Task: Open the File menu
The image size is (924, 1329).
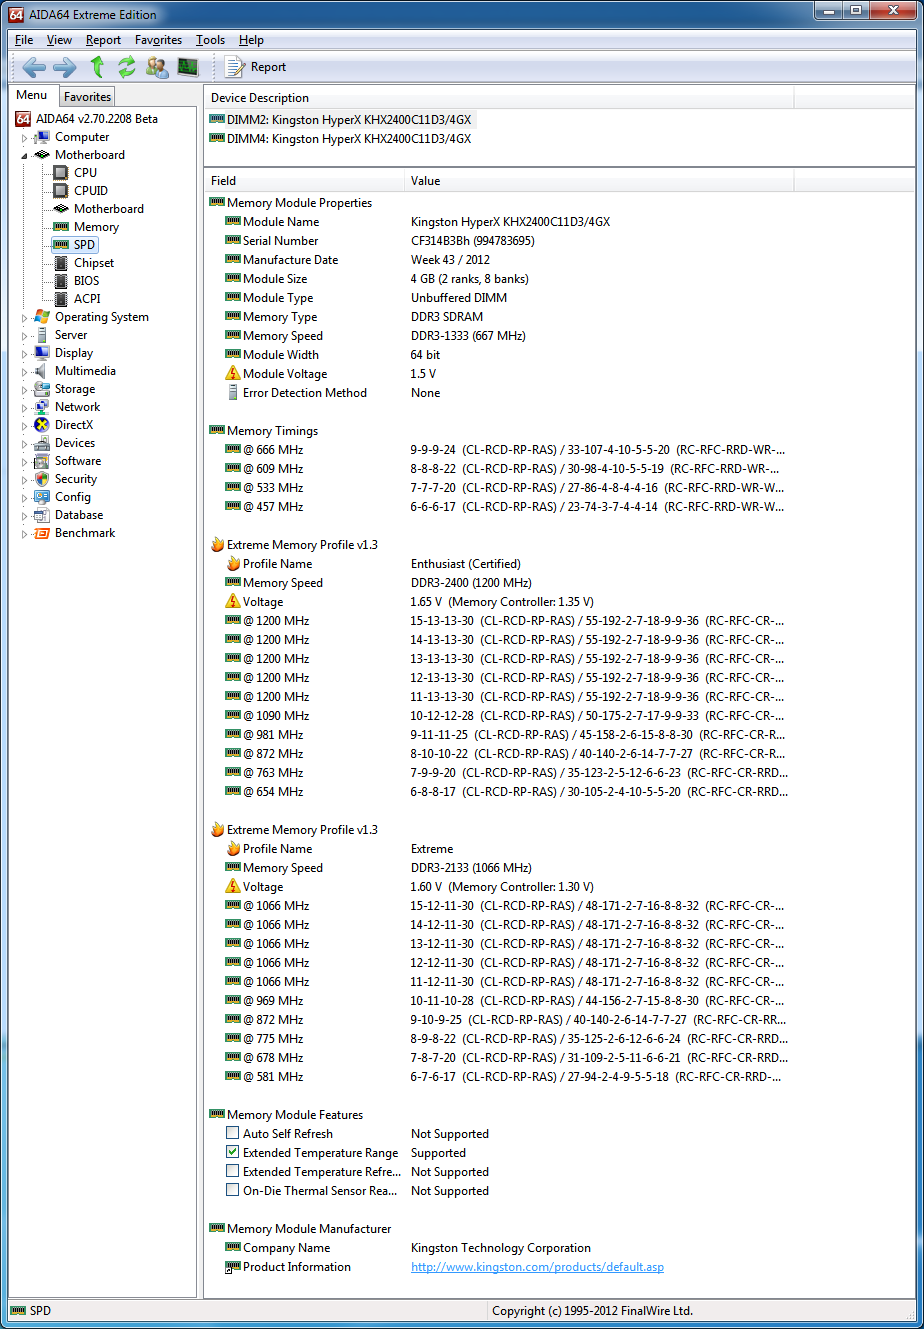Action: (x=24, y=40)
